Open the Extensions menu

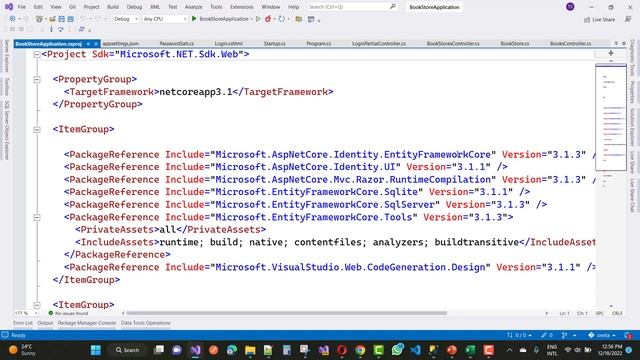[x=241, y=7]
